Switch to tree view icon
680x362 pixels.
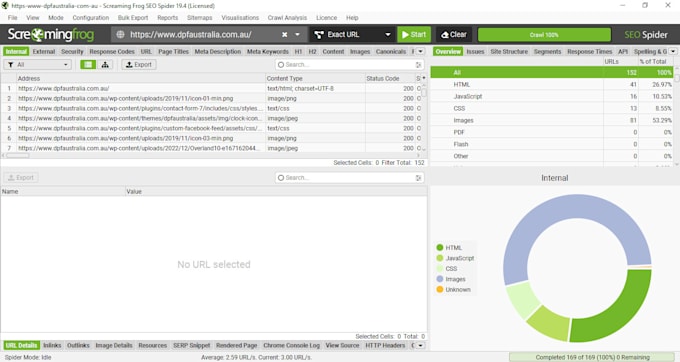coord(105,65)
